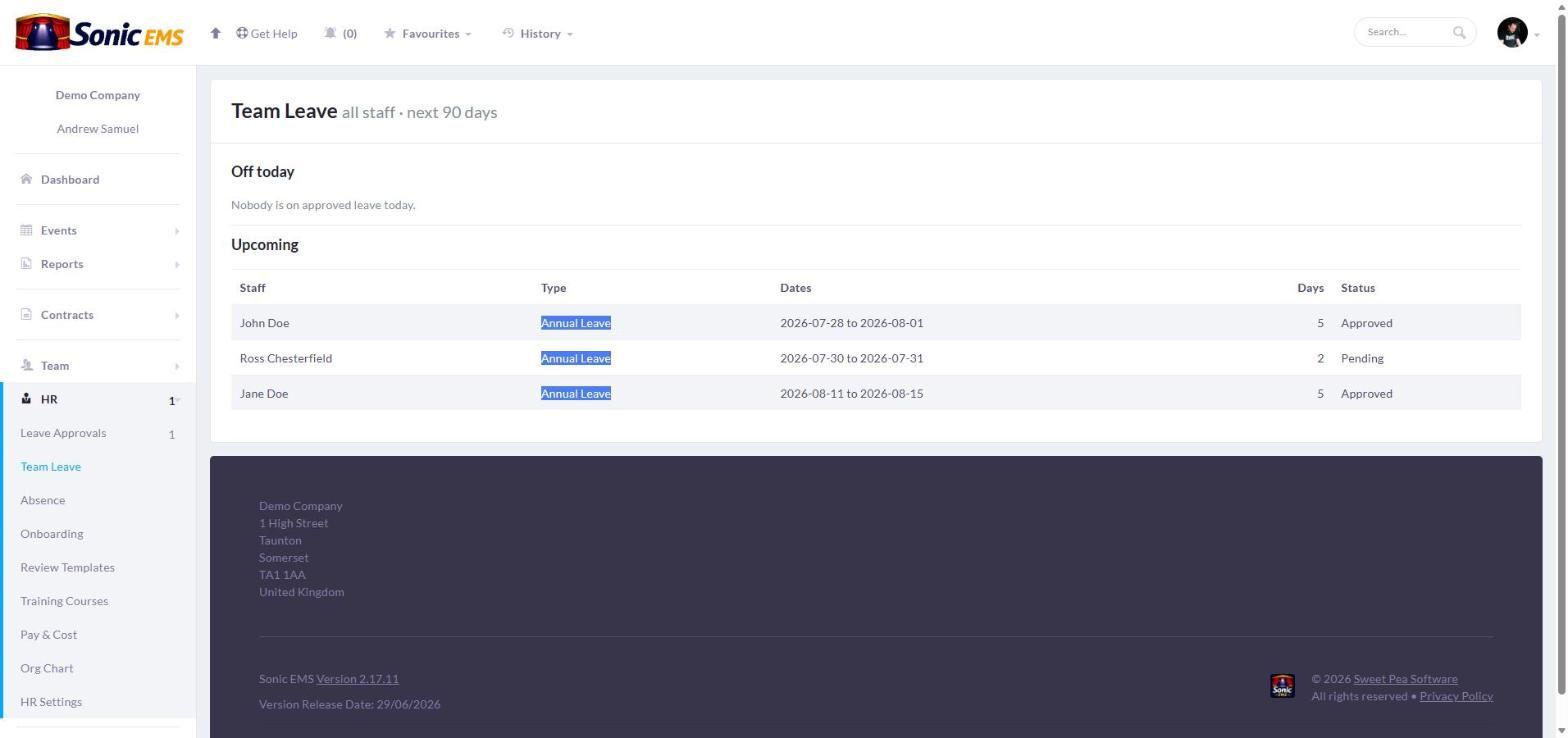Open the user avatar menu

(1512, 32)
